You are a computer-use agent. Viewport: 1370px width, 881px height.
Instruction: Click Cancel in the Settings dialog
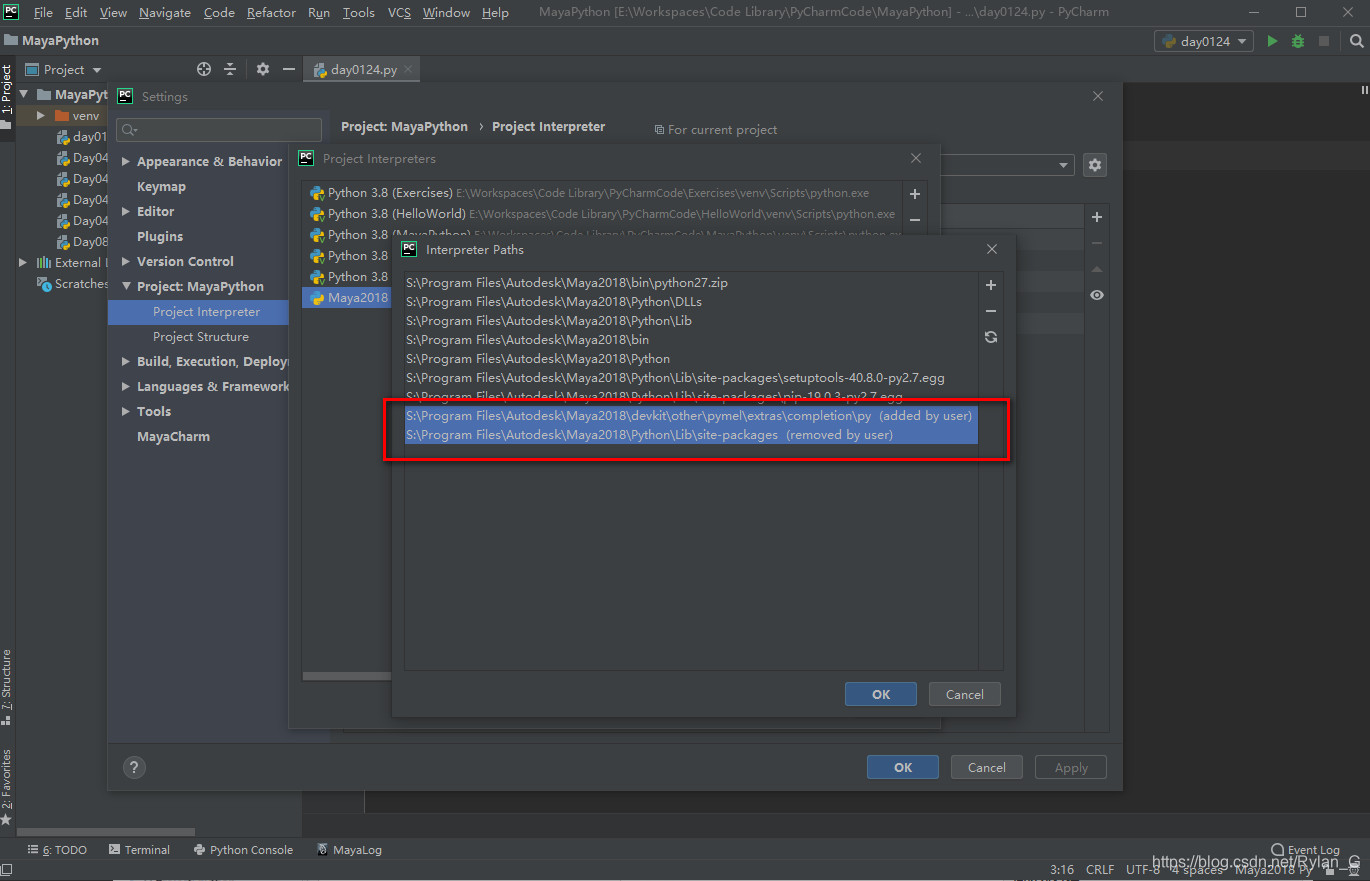(x=987, y=767)
